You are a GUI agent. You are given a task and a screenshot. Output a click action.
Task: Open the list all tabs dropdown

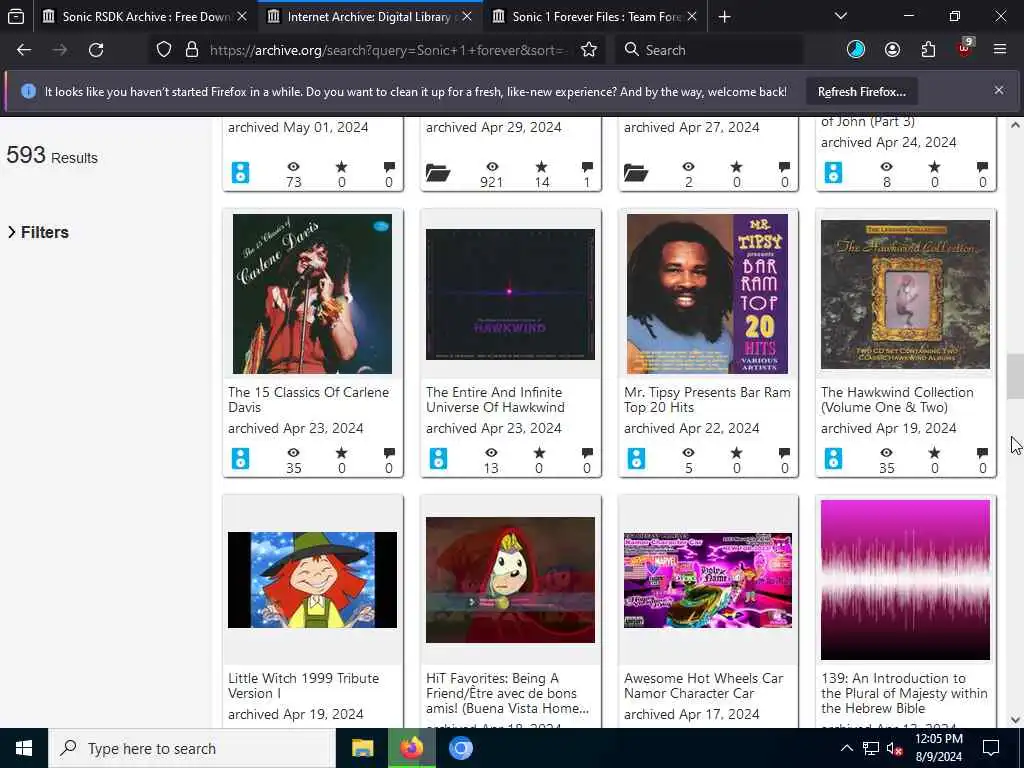coord(840,16)
